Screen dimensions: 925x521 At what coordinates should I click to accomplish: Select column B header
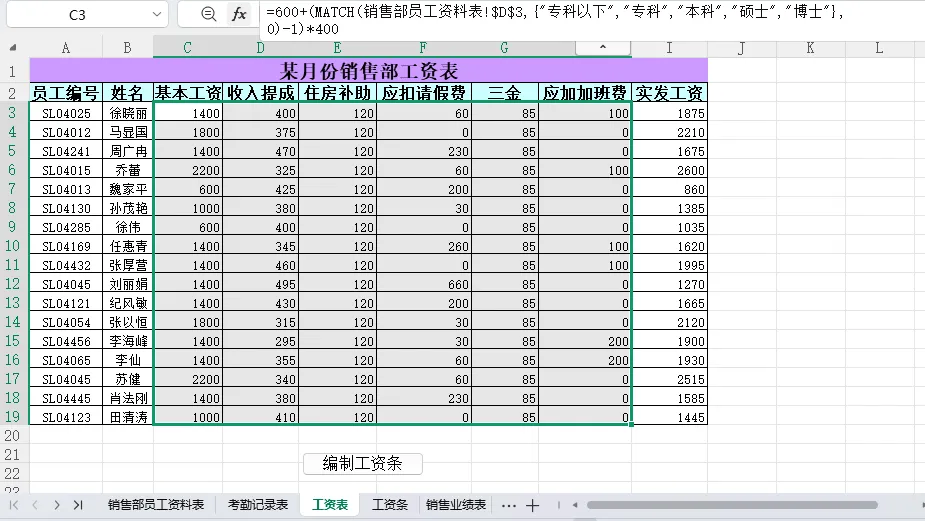[x=127, y=48]
